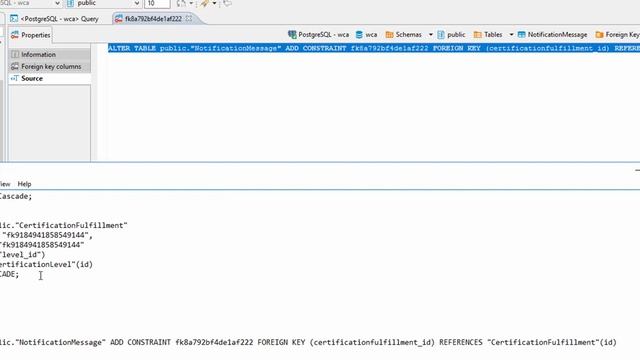640x360 pixels.
Task: Click the NotificationMessage table icon
Action: [x=521, y=35]
